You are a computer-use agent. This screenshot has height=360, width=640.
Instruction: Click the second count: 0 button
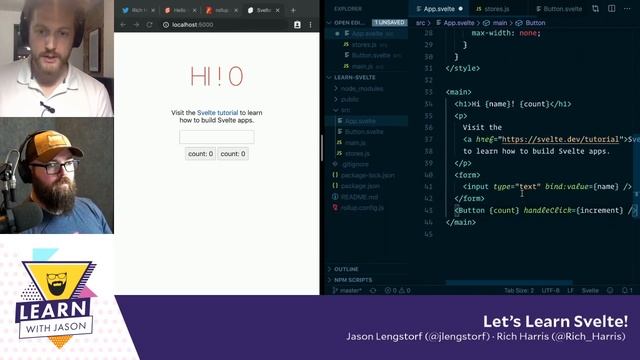click(x=233, y=154)
